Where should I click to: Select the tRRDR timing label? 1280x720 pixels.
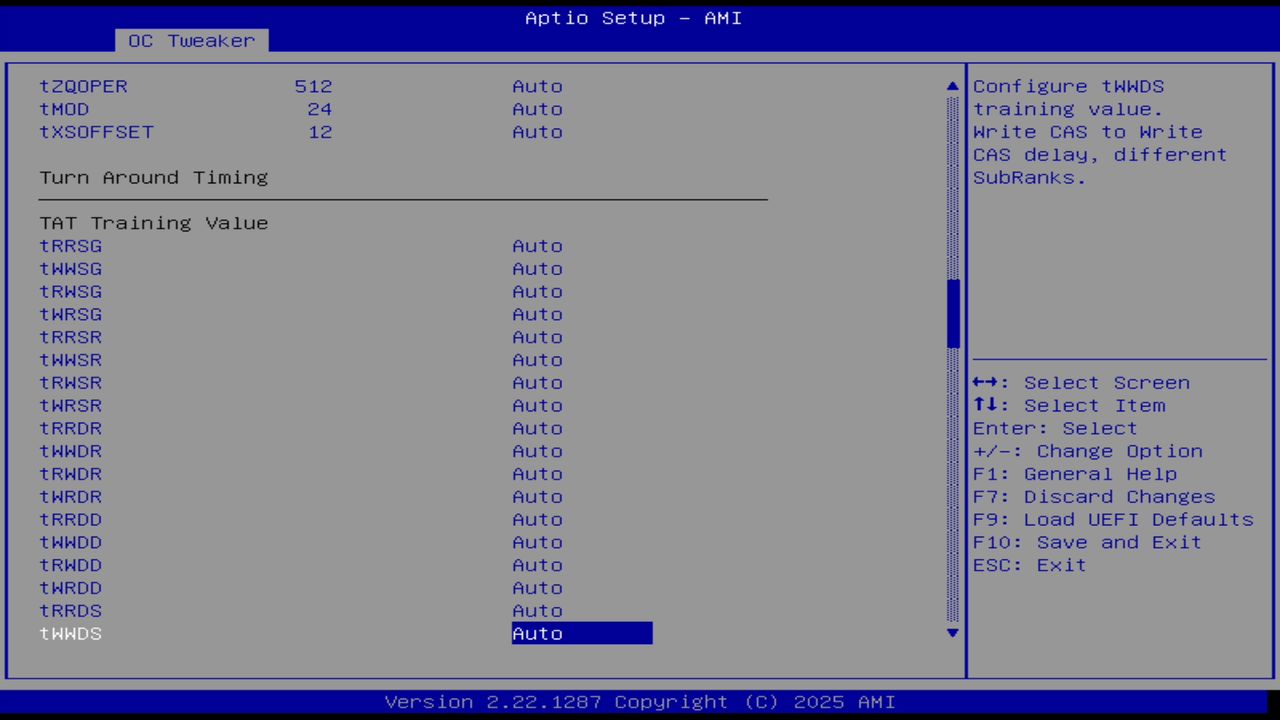[x=70, y=428]
